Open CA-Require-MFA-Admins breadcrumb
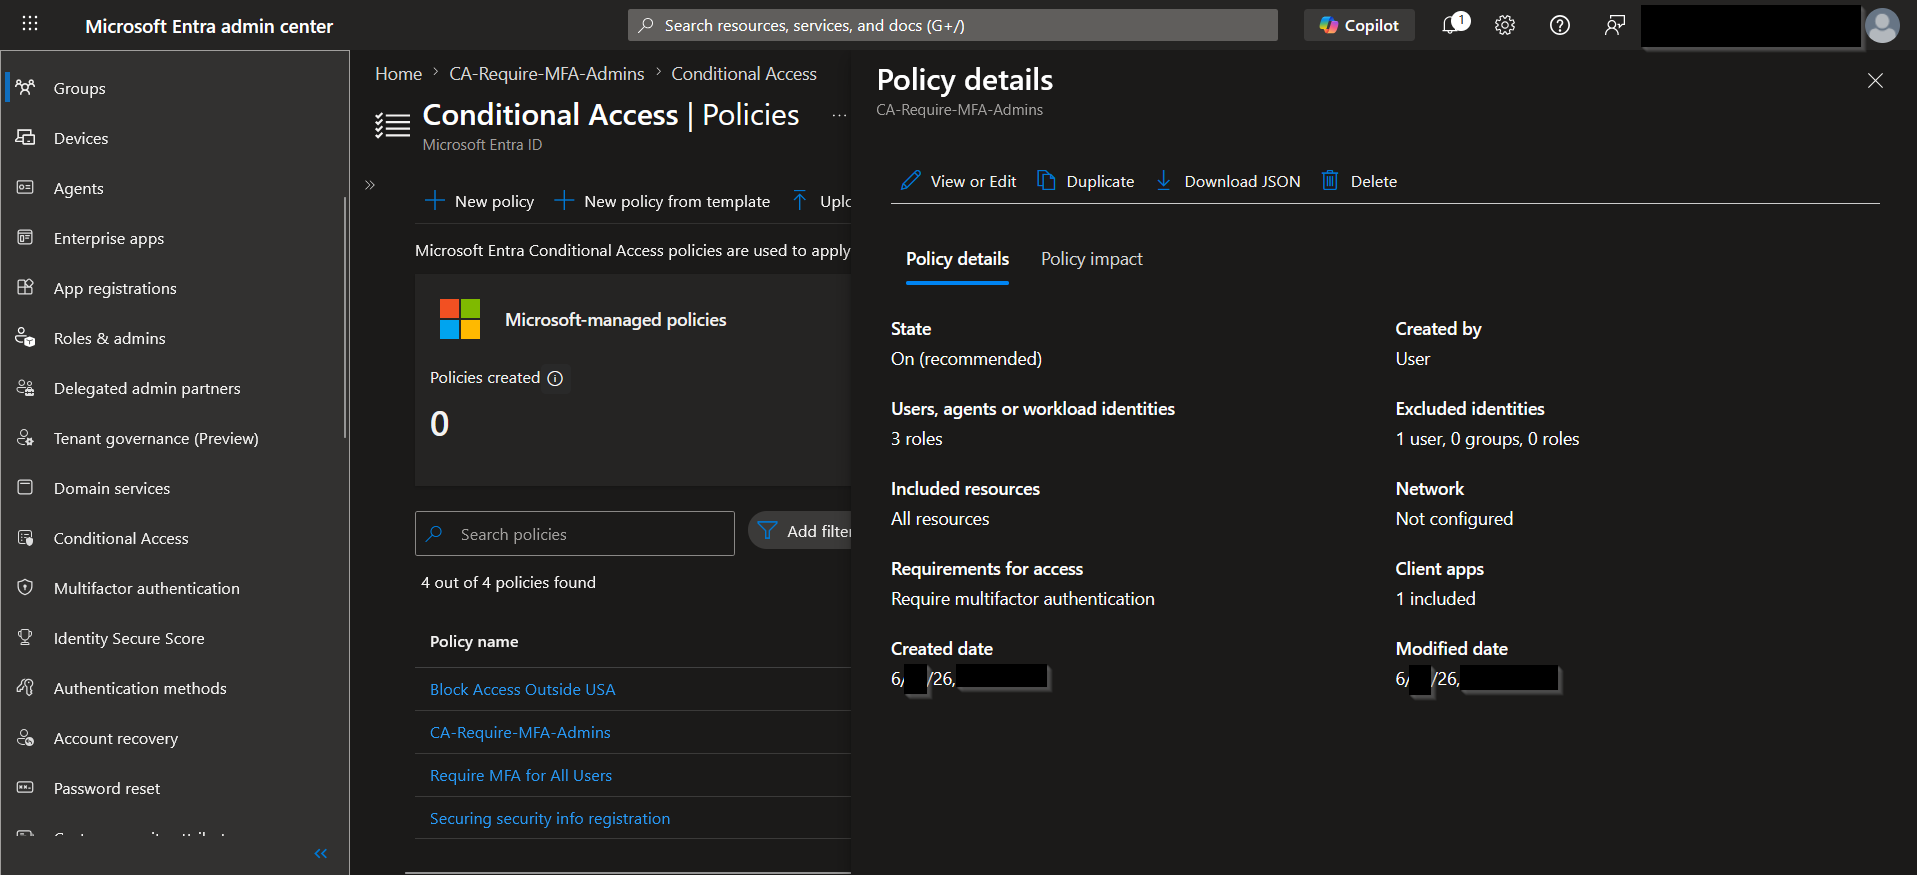 [546, 74]
